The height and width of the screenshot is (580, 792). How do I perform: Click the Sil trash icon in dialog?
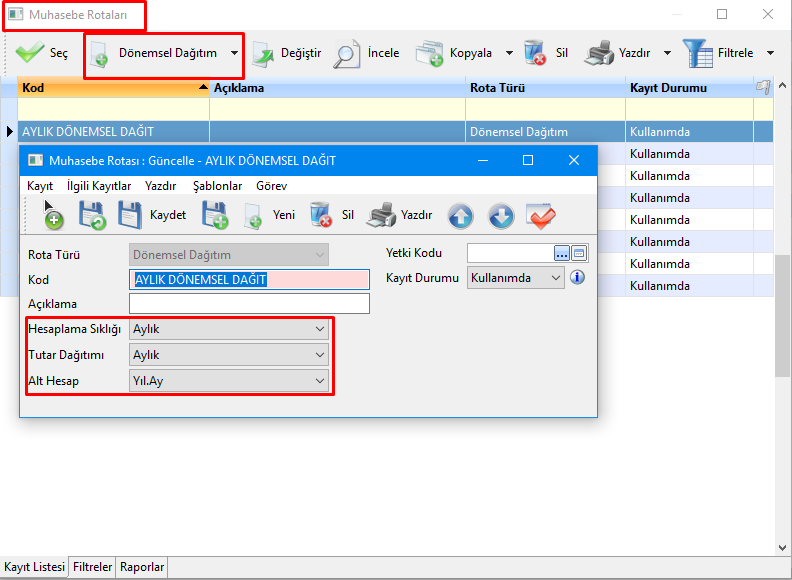320,215
